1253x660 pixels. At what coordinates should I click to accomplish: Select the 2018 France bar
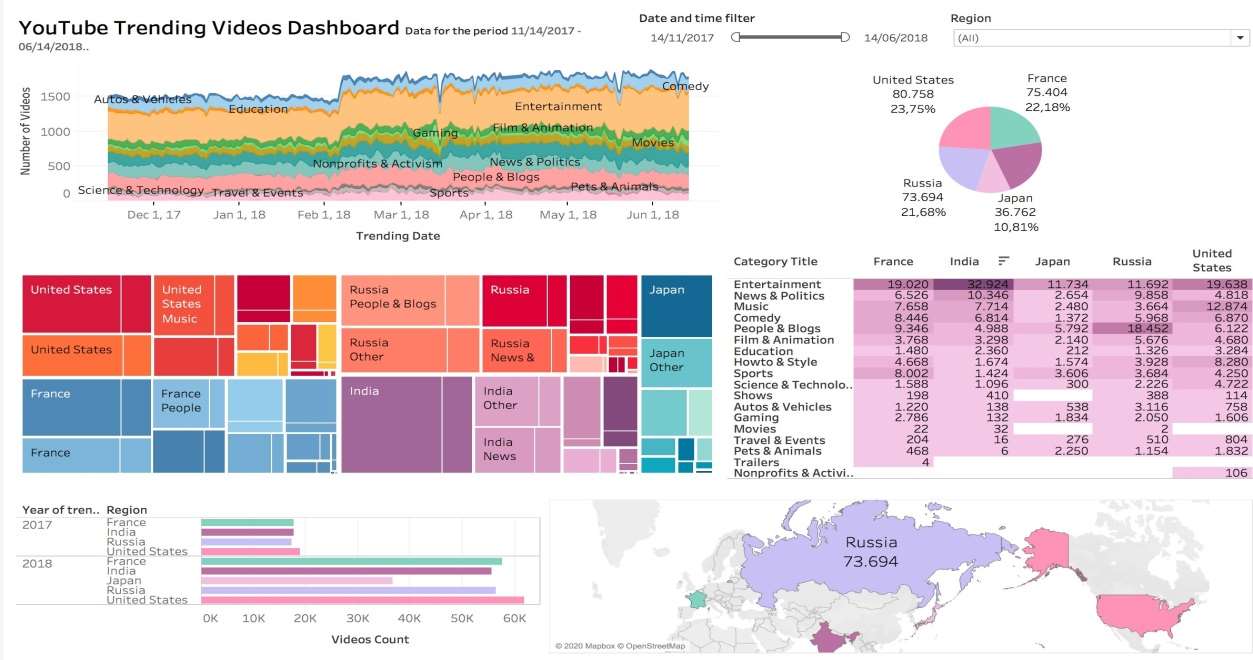coord(351,562)
